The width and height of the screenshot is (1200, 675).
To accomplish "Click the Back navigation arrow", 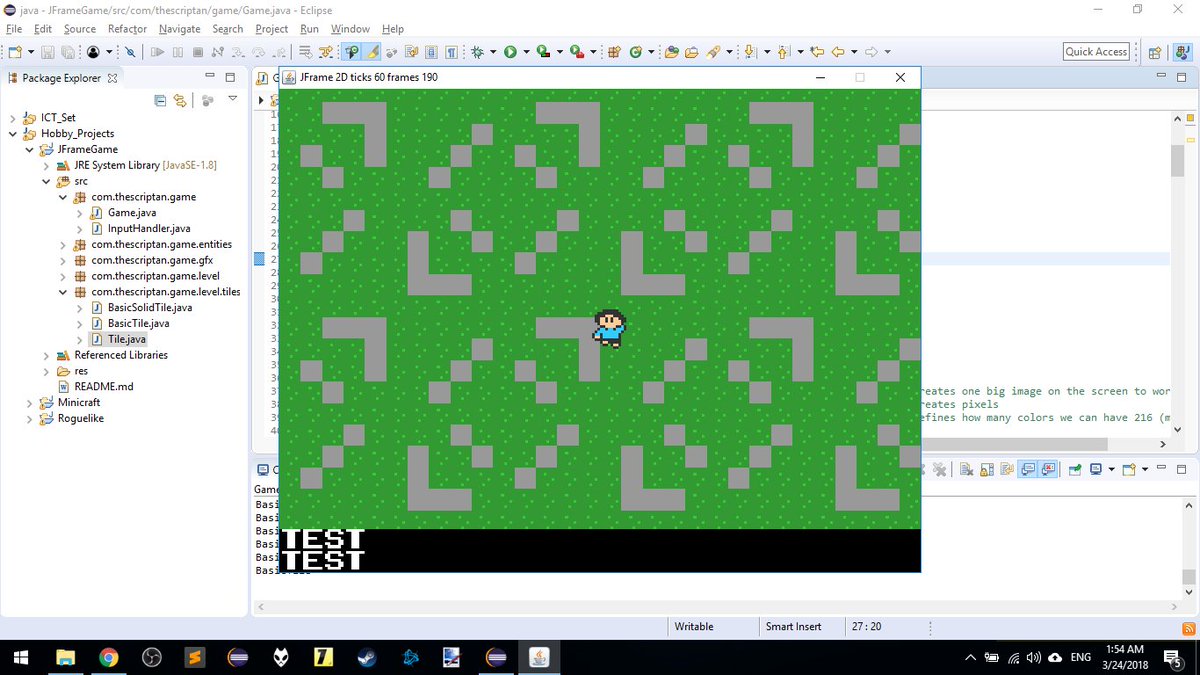I will point(839,52).
